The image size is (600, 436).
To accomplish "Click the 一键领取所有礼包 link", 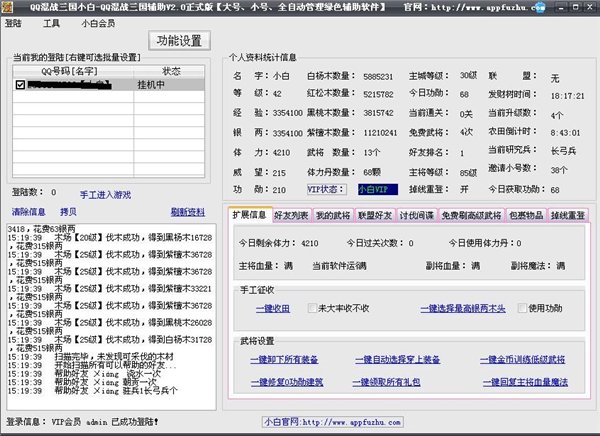I will (x=386, y=382).
